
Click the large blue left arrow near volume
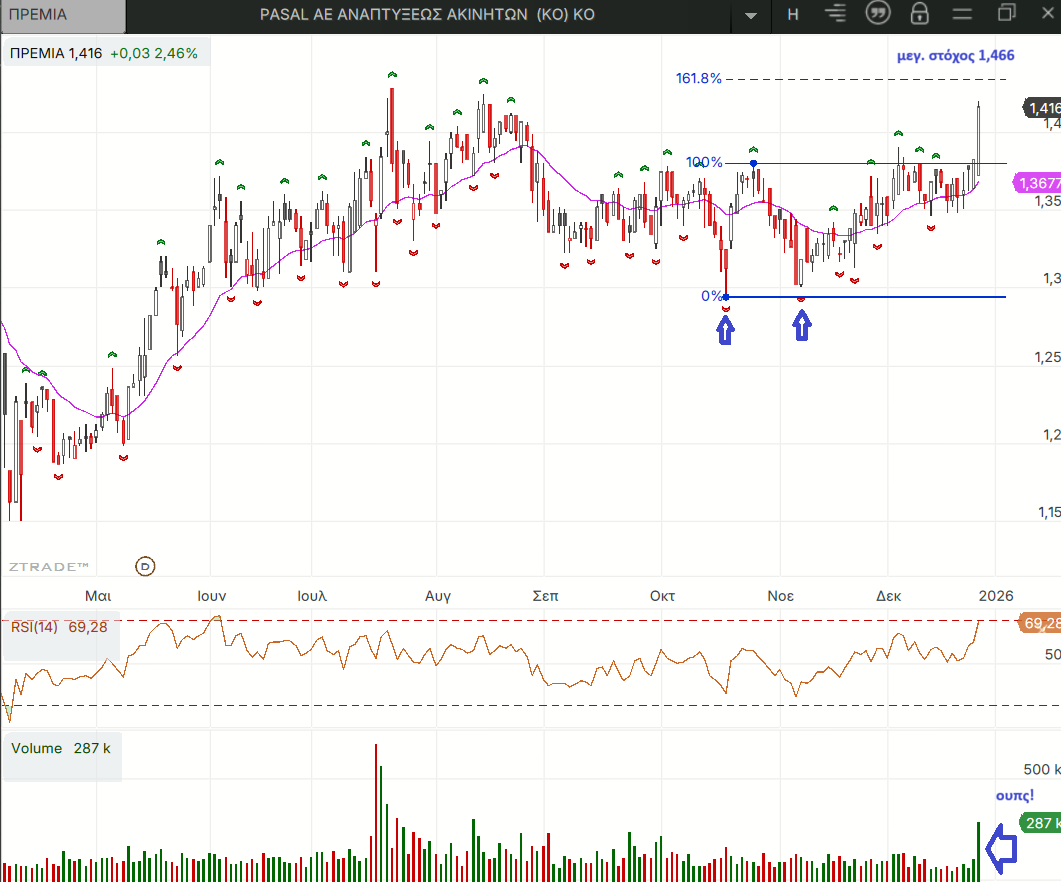pyautogui.click(x=1001, y=848)
